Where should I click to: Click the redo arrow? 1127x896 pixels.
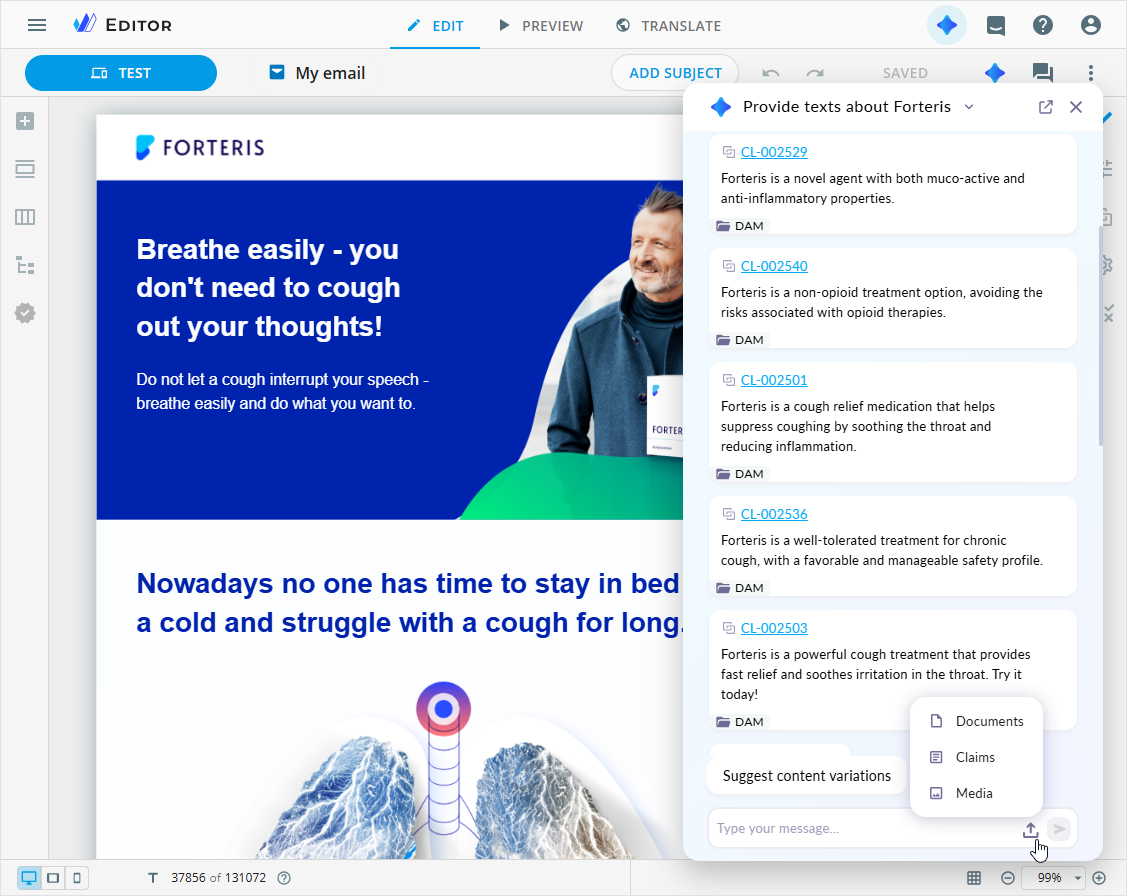(815, 73)
